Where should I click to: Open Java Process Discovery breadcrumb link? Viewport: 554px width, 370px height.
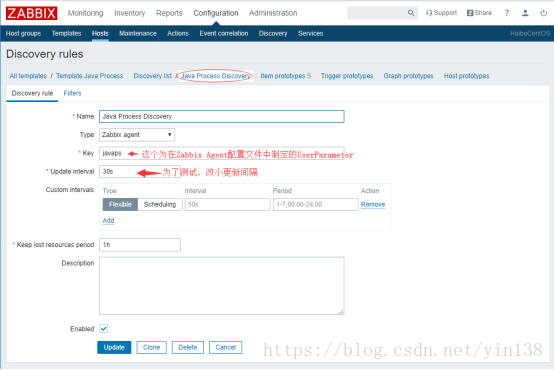click(216, 76)
